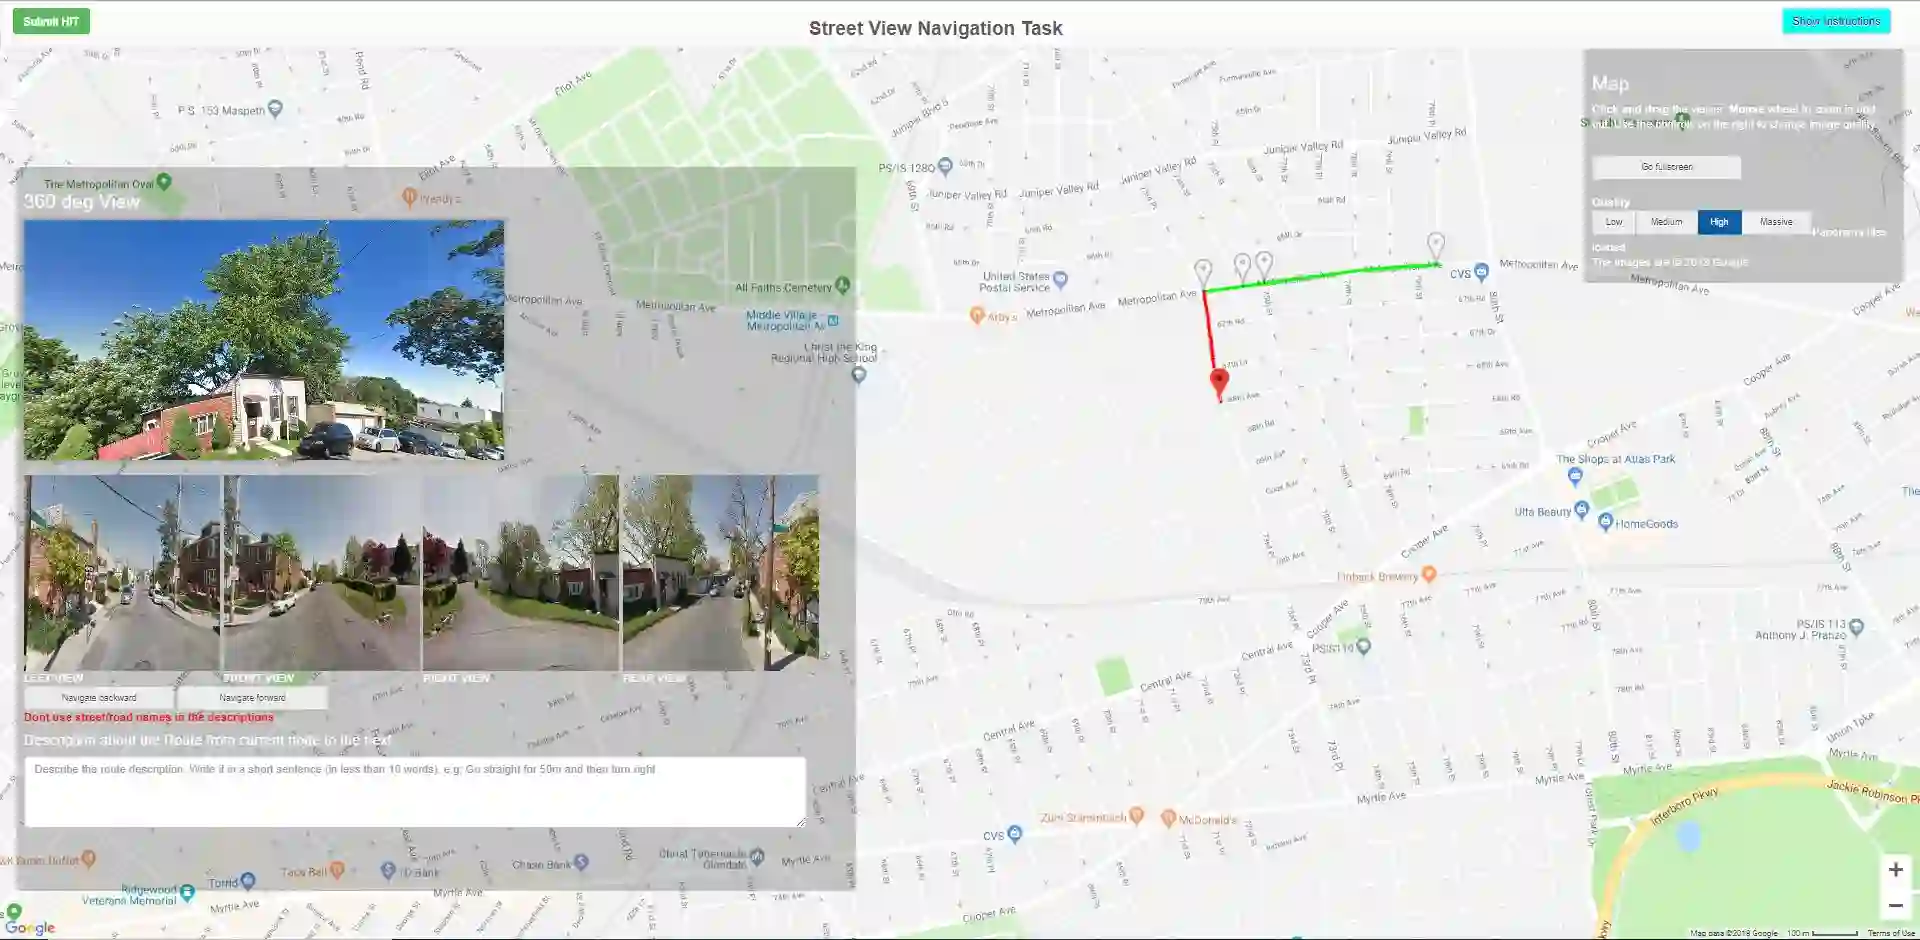Open the left view street image
The width and height of the screenshot is (1920, 940).
tap(122, 572)
